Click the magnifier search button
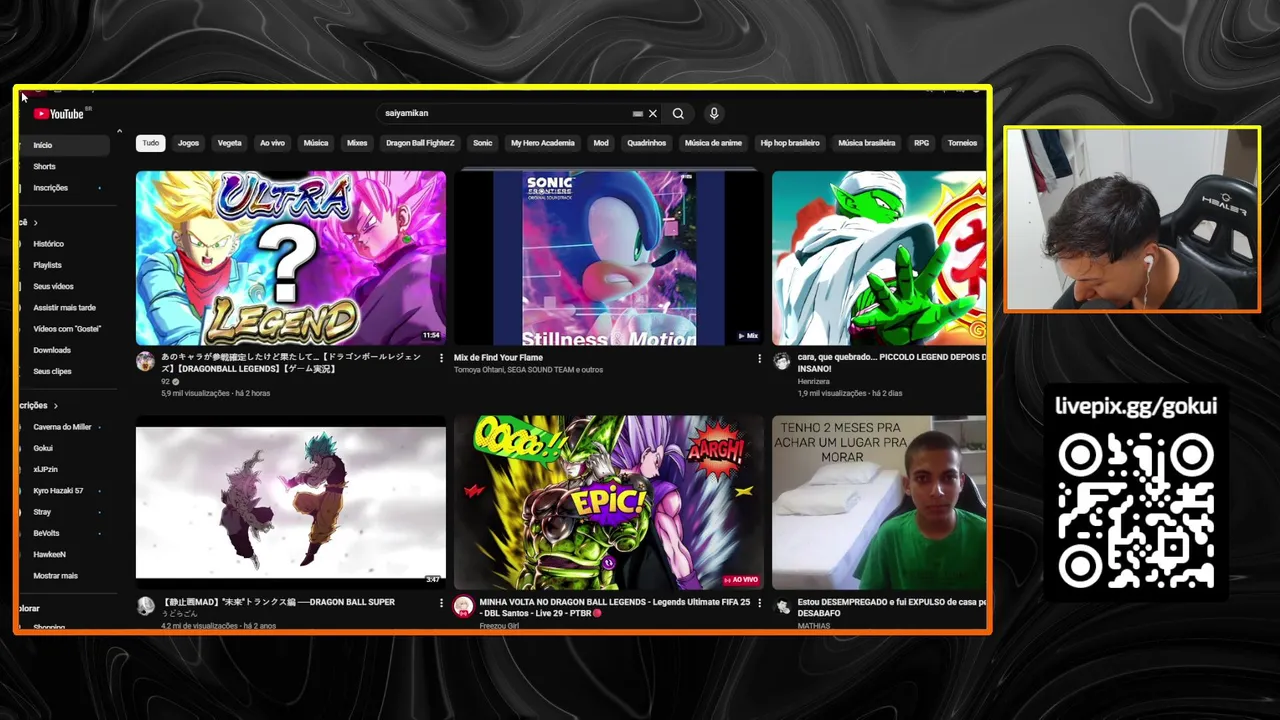Viewport: 1280px width, 720px height. point(678,114)
